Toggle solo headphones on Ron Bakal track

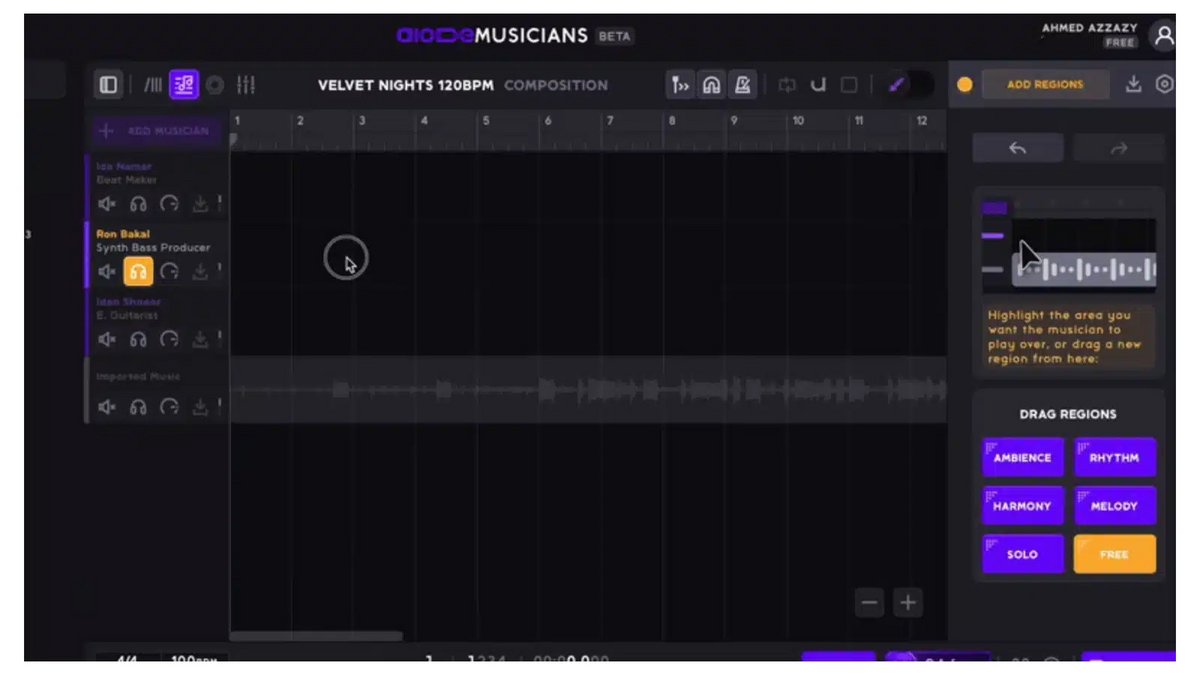click(x=138, y=271)
